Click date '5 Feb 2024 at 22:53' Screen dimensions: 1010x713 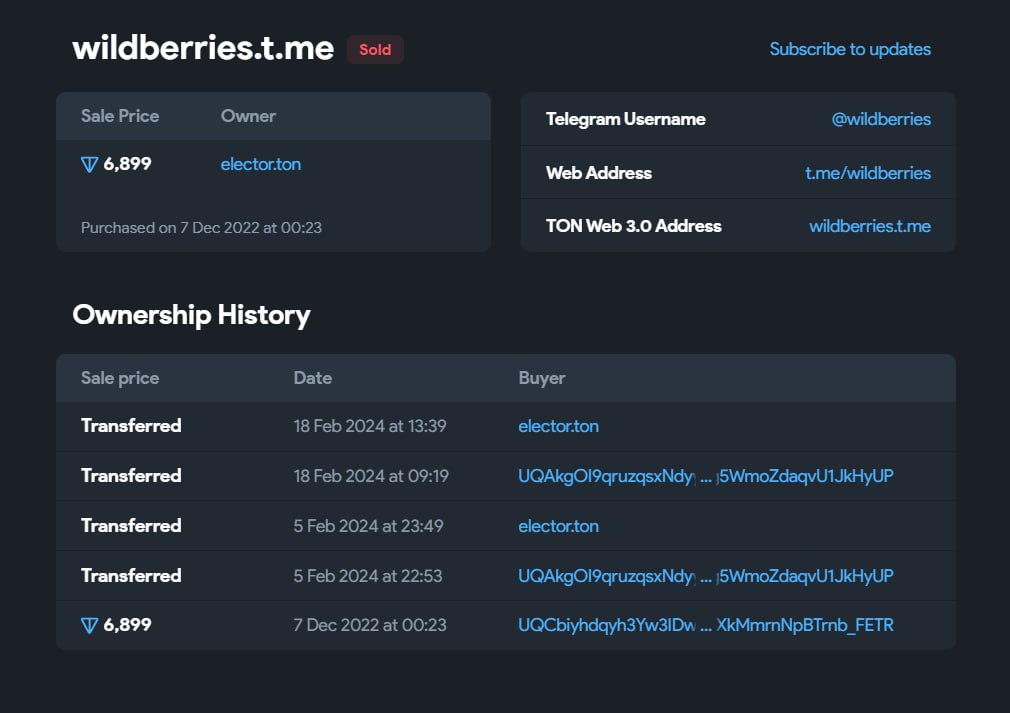tap(368, 576)
